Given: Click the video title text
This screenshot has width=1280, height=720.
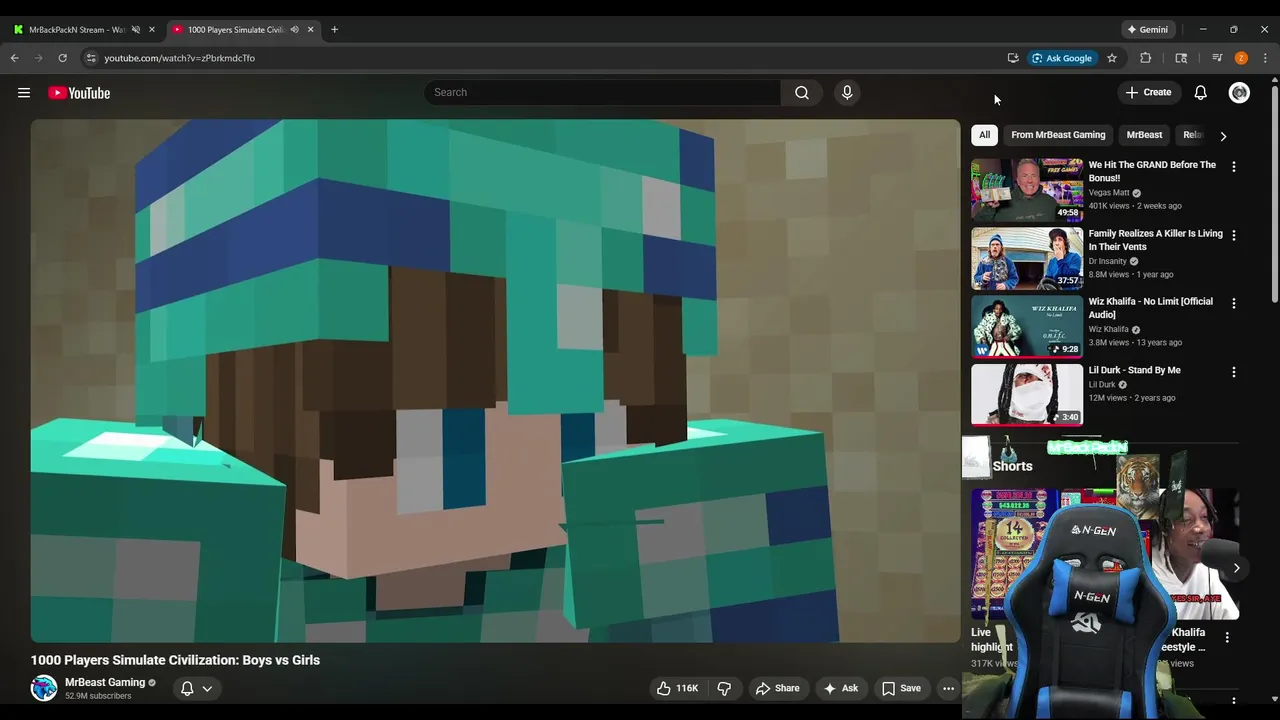Looking at the screenshot, I should point(175,660).
